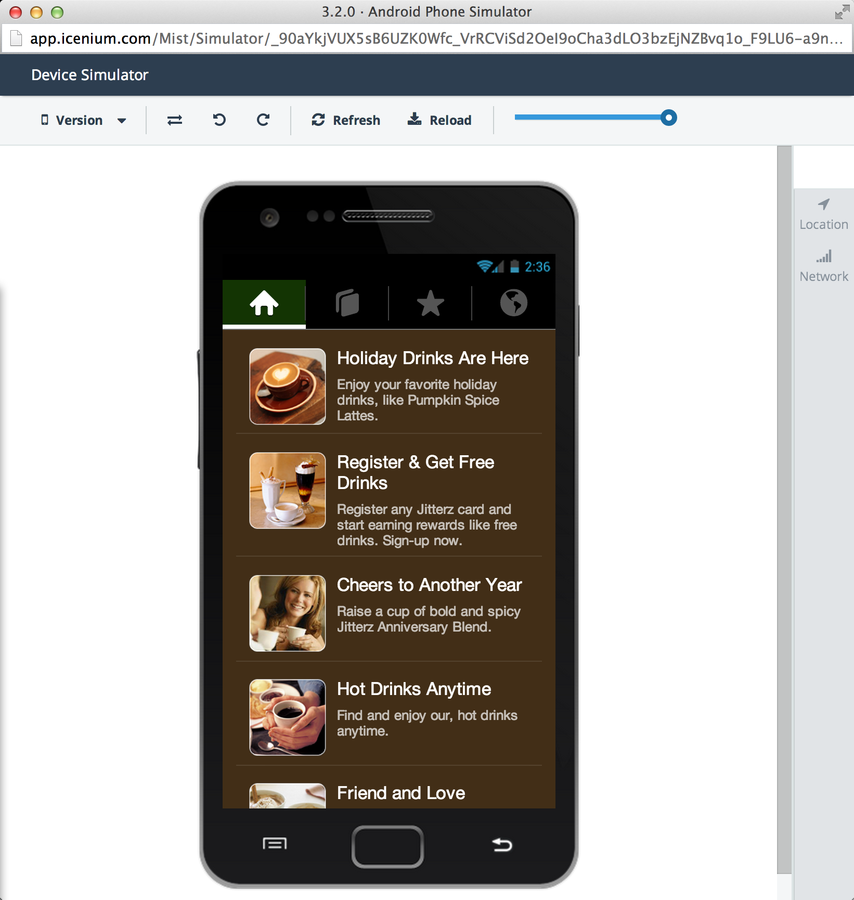The width and height of the screenshot is (854, 900).
Task: Click the battery status icon on phone
Action: (x=515, y=266)
